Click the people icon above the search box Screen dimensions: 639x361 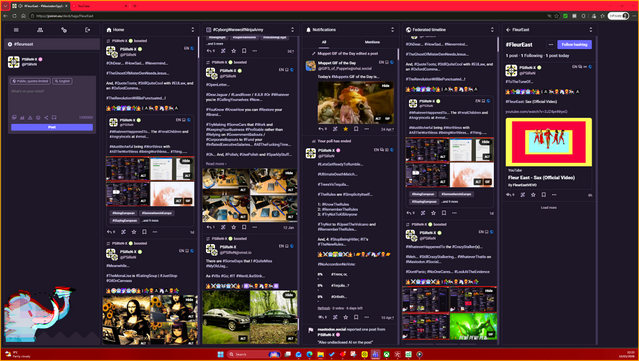click(40, 30)
